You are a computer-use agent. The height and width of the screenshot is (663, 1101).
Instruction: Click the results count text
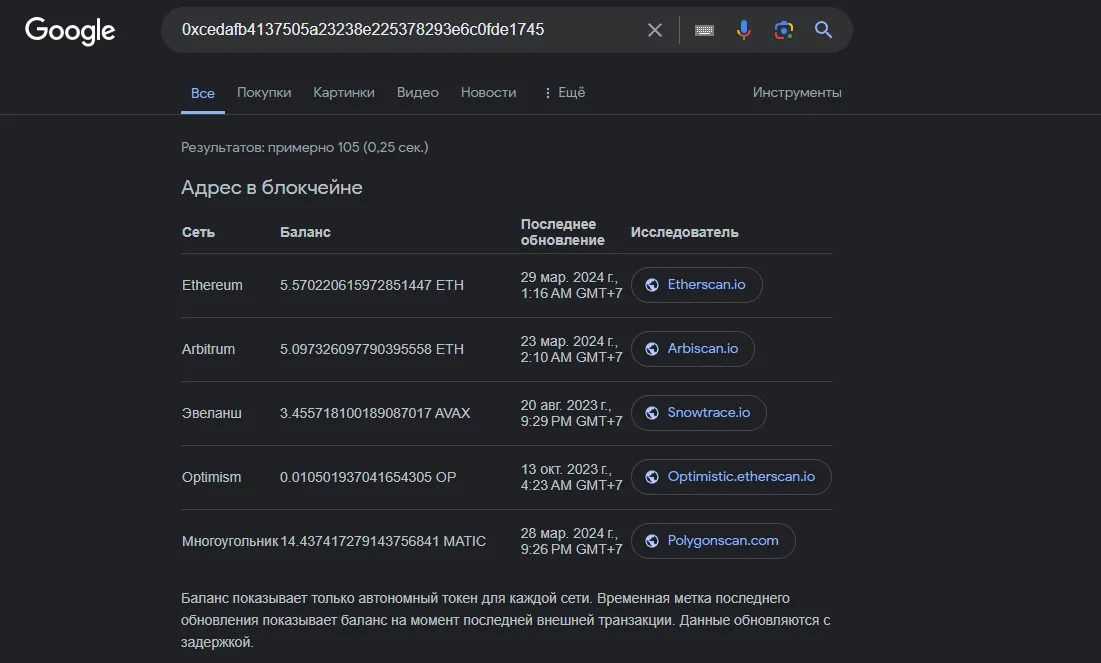coord(305,147)
